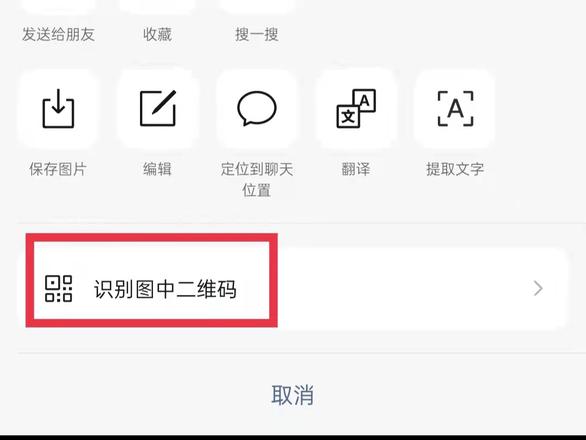Tap the 搜一搜 search label
This screenshot has width=586, height=440.
[x=257, y=34]
